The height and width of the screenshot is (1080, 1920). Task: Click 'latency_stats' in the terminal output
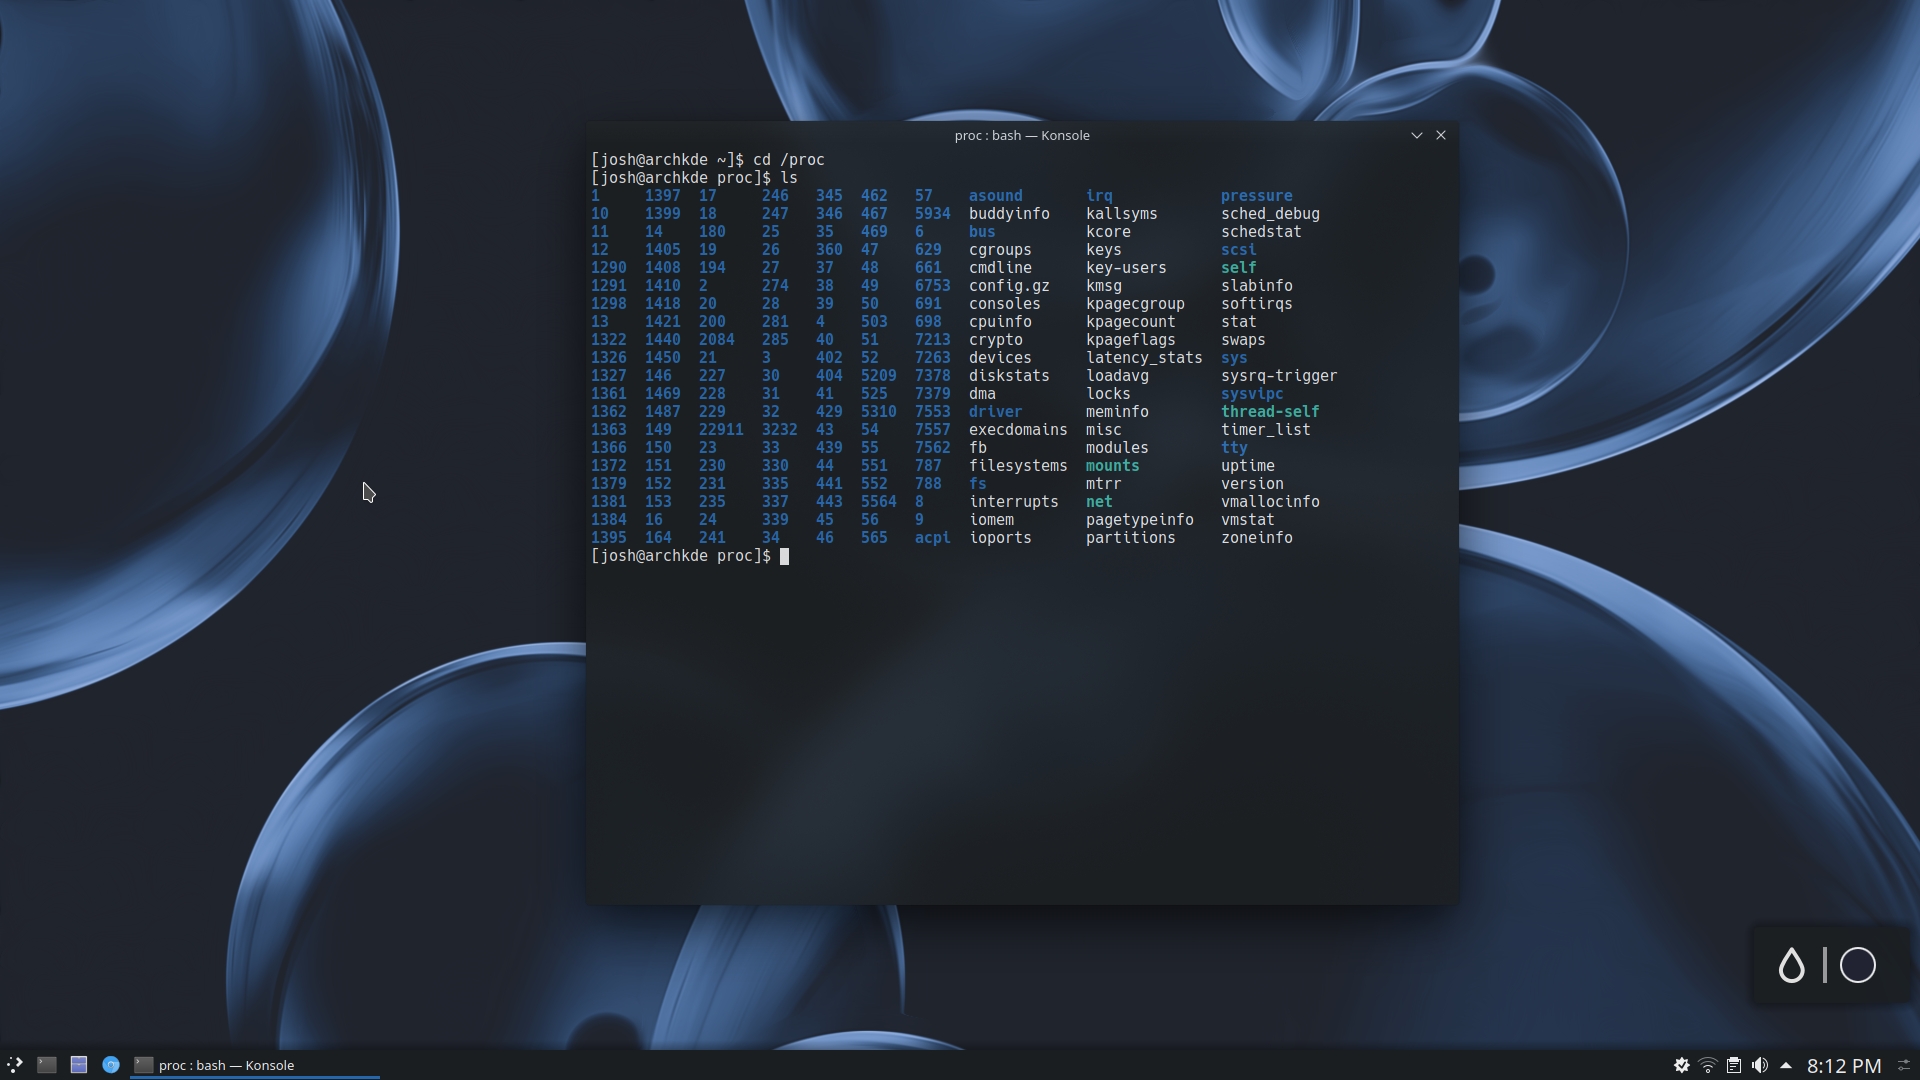coord(1144,358)
